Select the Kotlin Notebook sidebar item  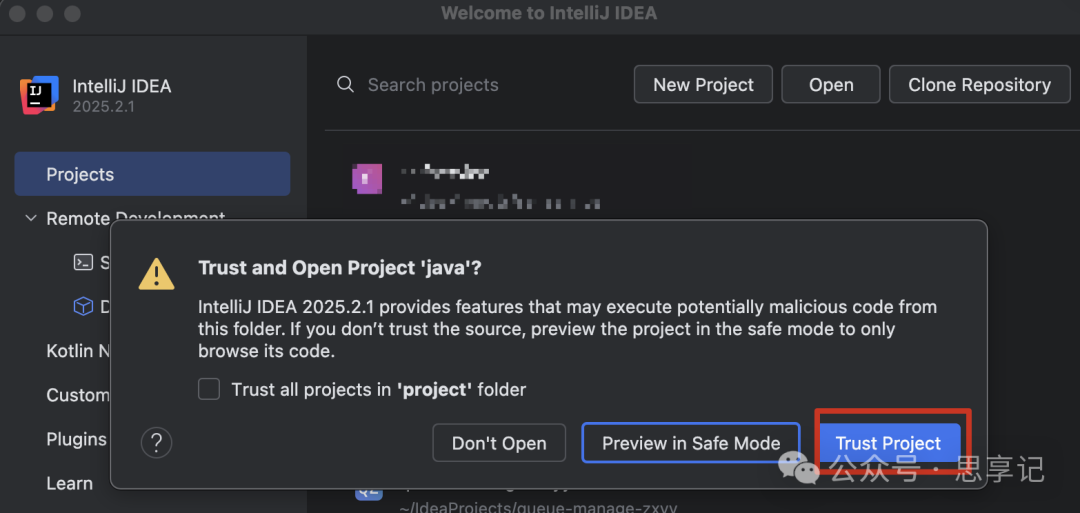point(79,350)
